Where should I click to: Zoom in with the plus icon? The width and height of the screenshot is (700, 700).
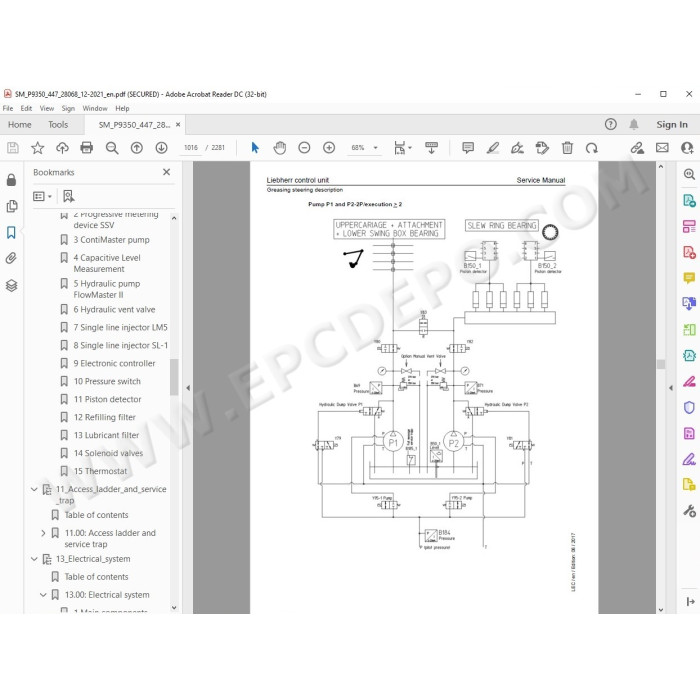329,148
